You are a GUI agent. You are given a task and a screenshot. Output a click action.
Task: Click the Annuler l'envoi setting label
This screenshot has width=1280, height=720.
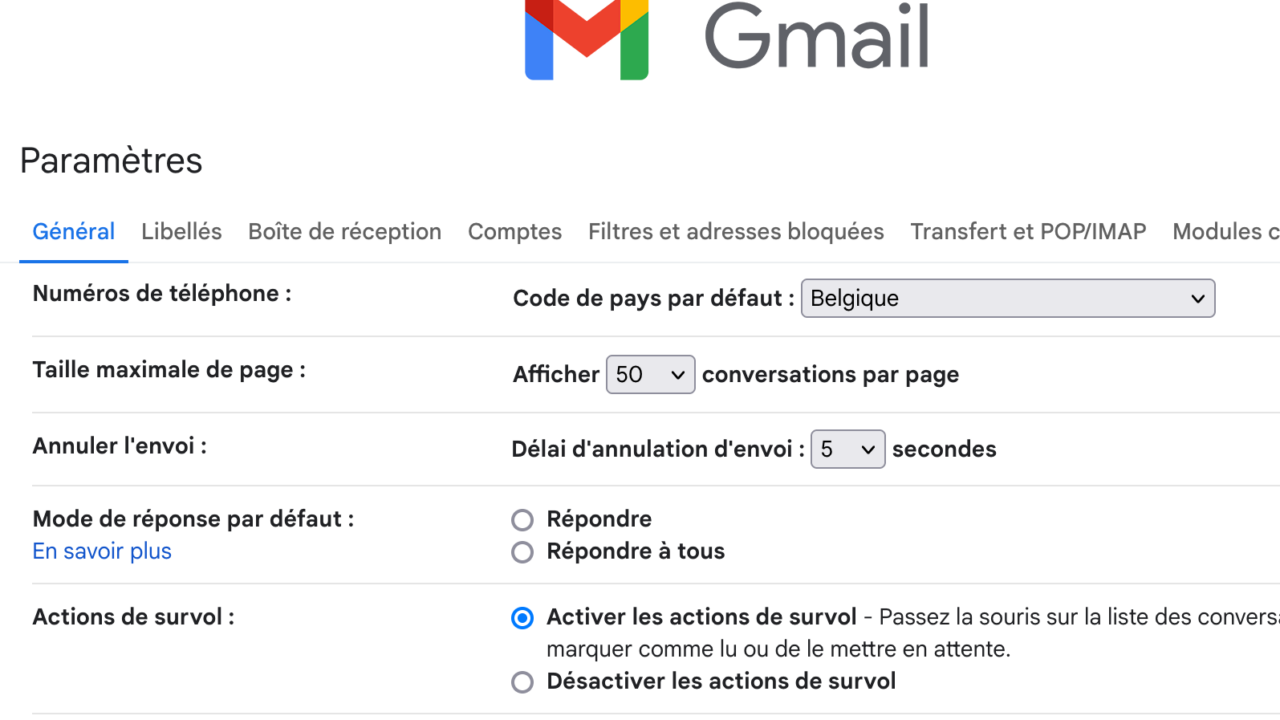[119, 445]
